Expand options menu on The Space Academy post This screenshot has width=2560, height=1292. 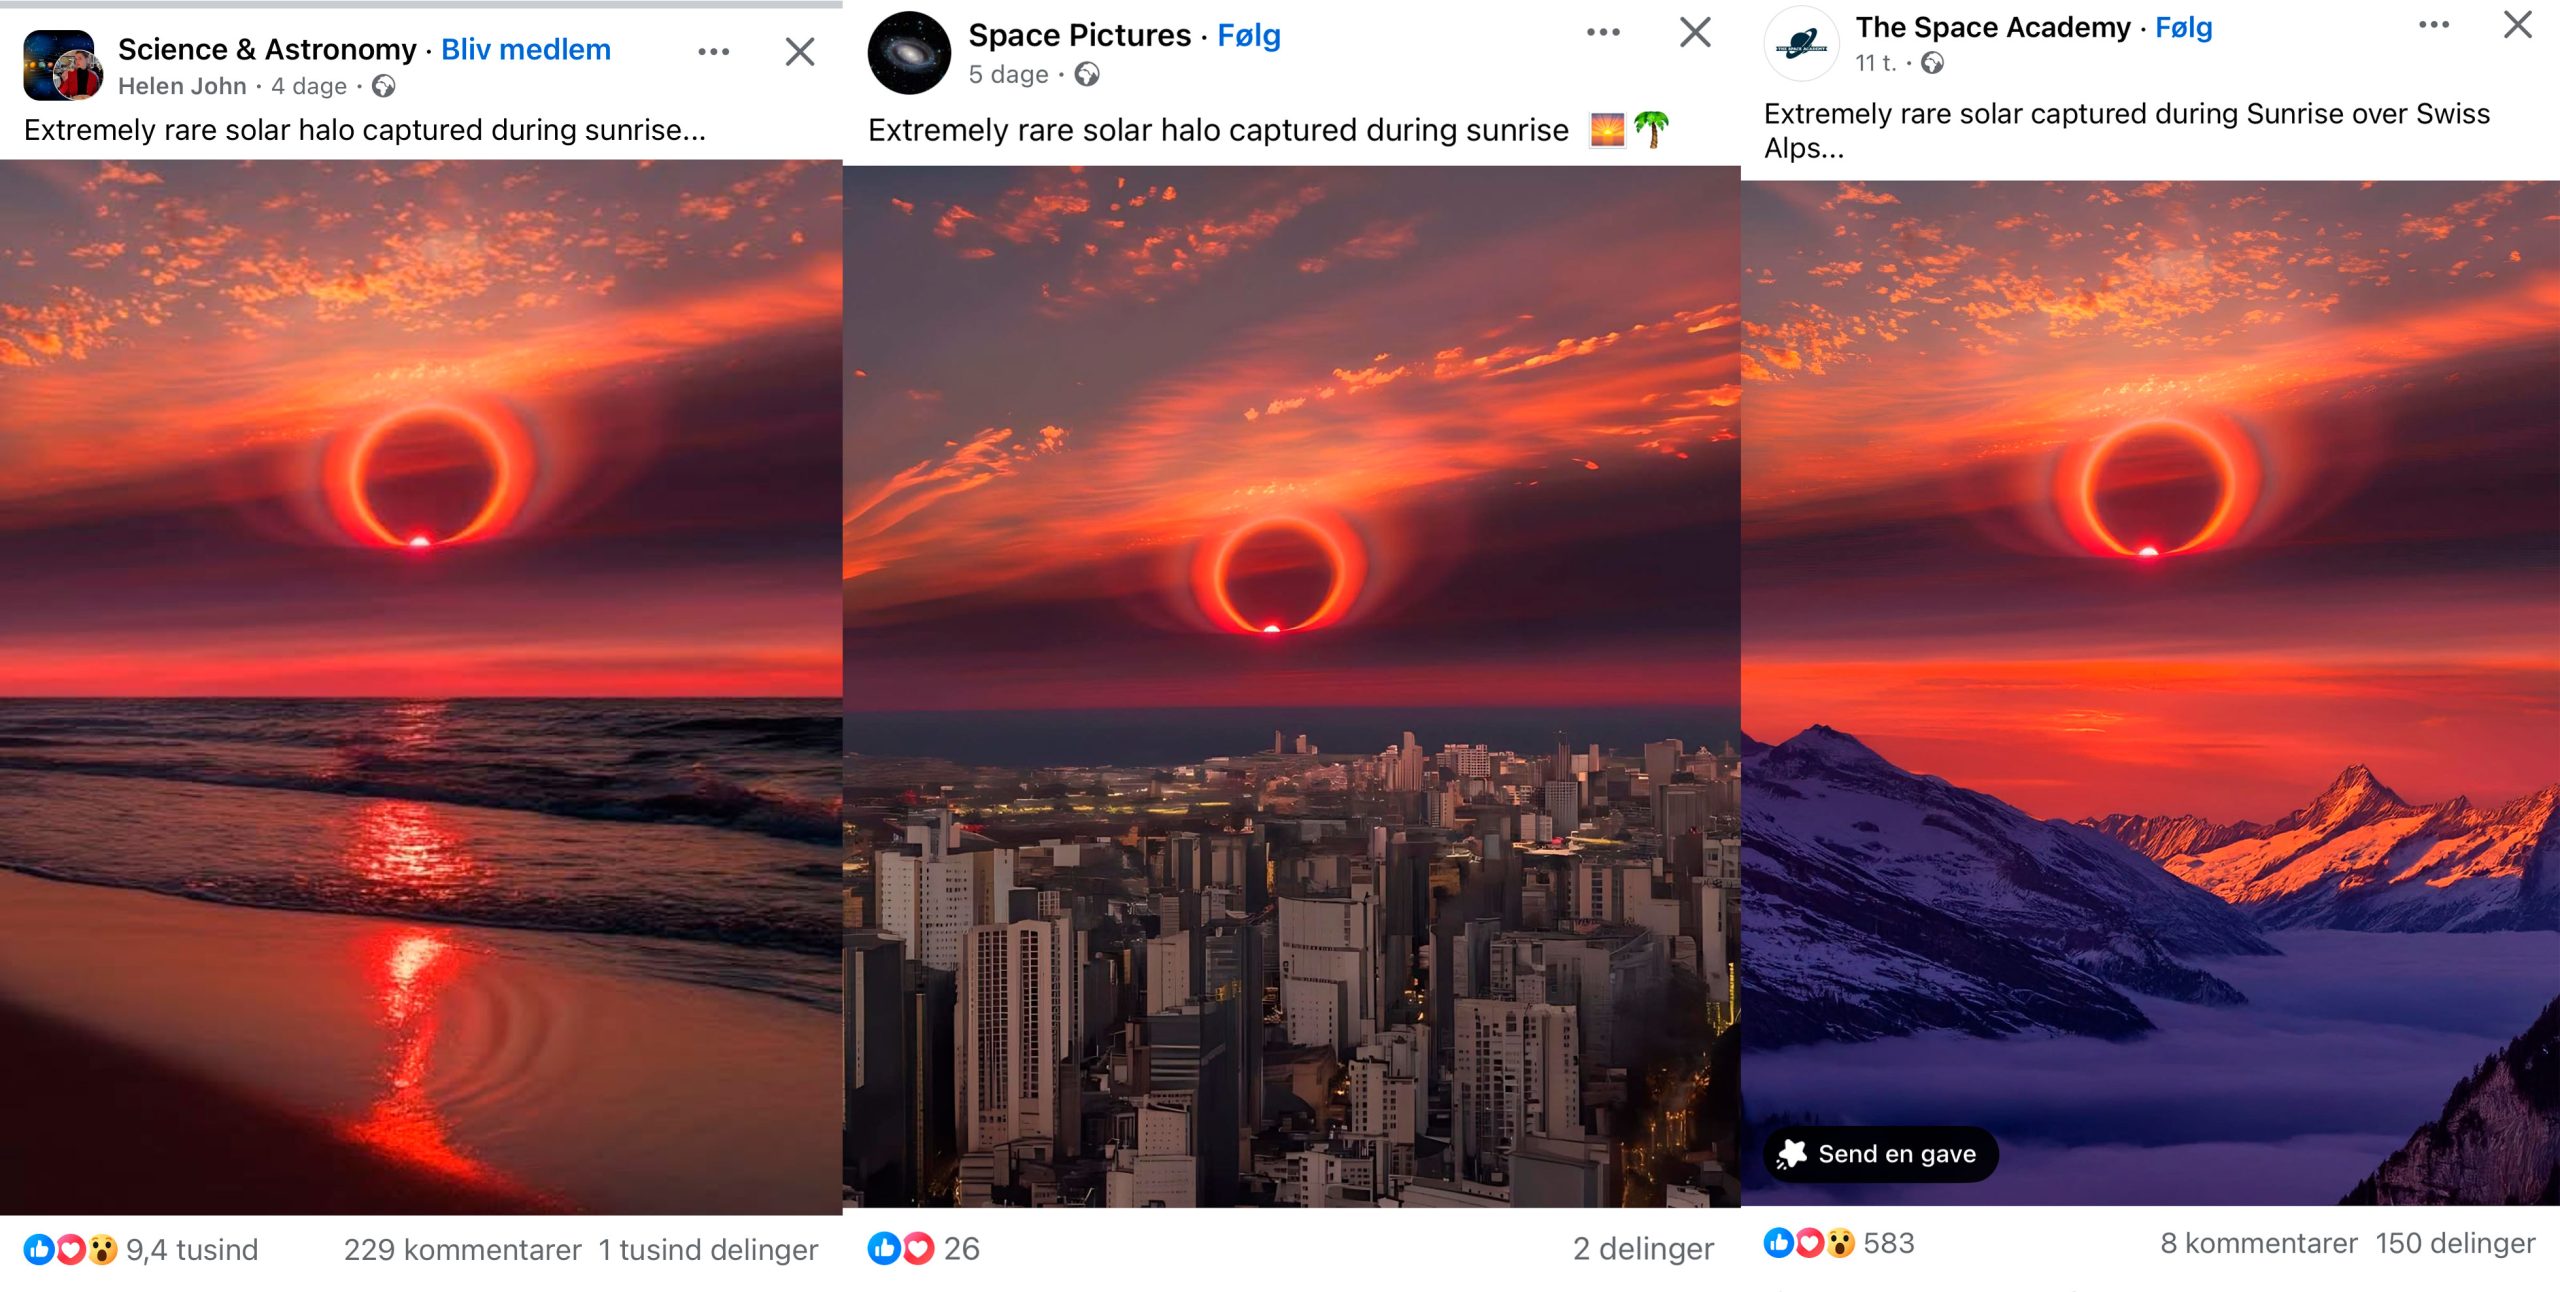pos(2434,25)
